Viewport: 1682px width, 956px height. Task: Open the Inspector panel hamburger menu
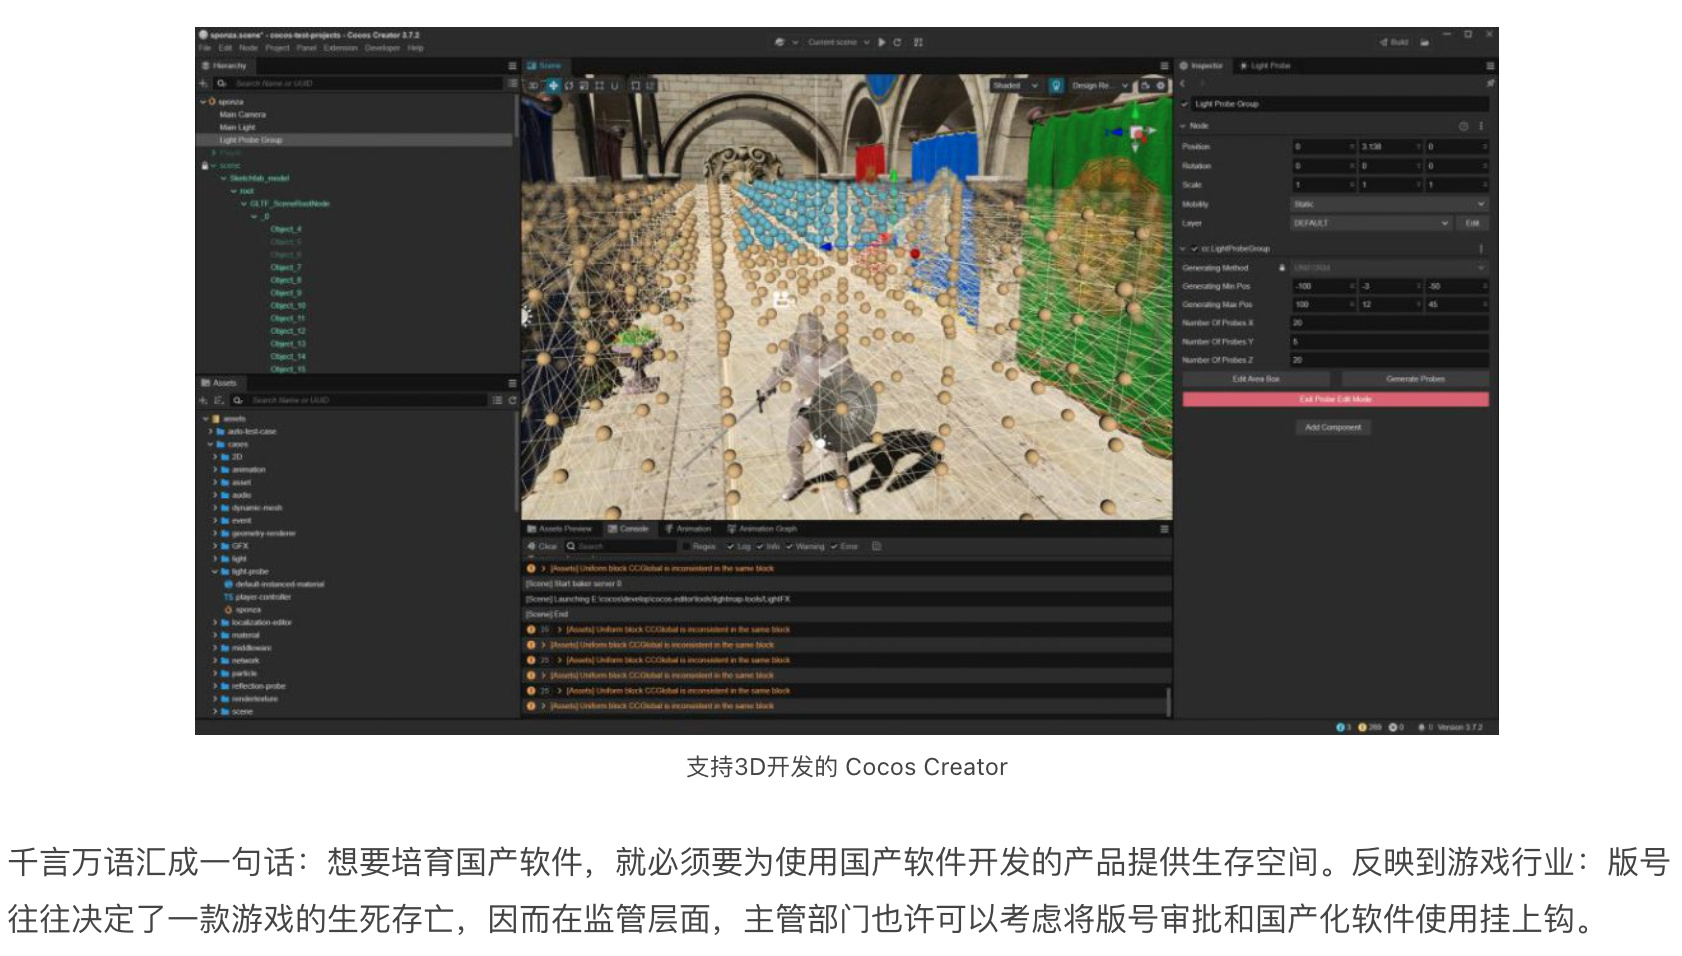tap(1490, 66)
